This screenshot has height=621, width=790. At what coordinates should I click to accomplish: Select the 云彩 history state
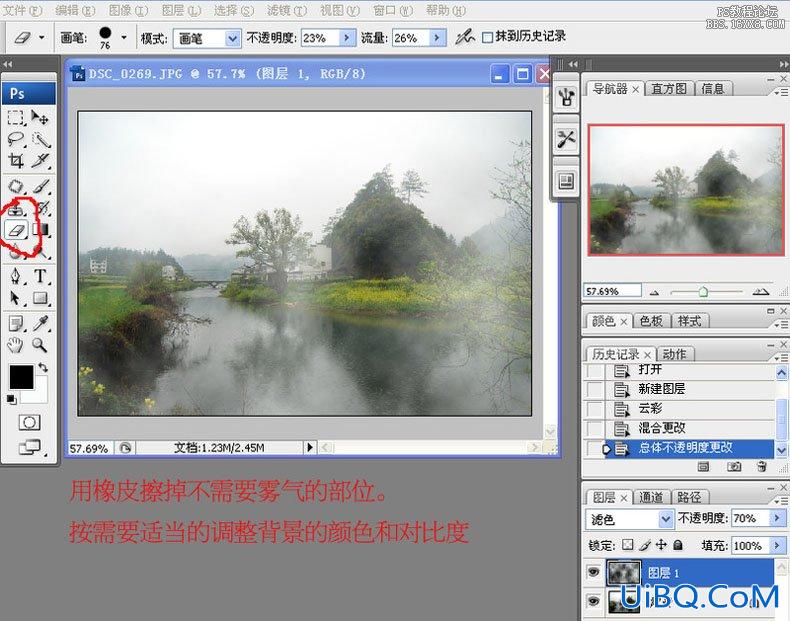689,409
